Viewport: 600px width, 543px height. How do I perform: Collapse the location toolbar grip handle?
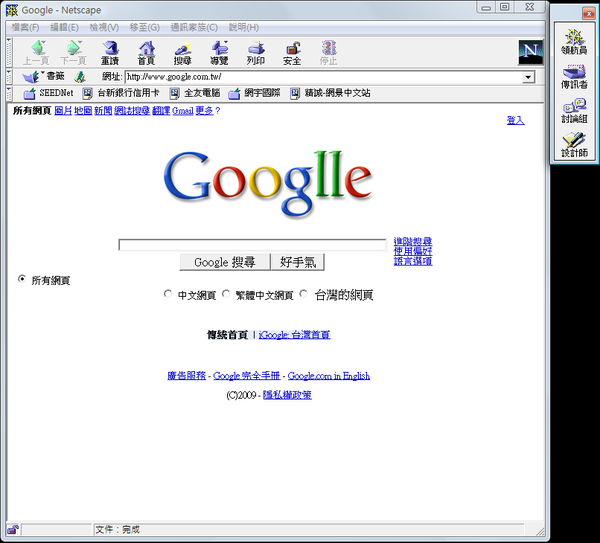point(9,77)
